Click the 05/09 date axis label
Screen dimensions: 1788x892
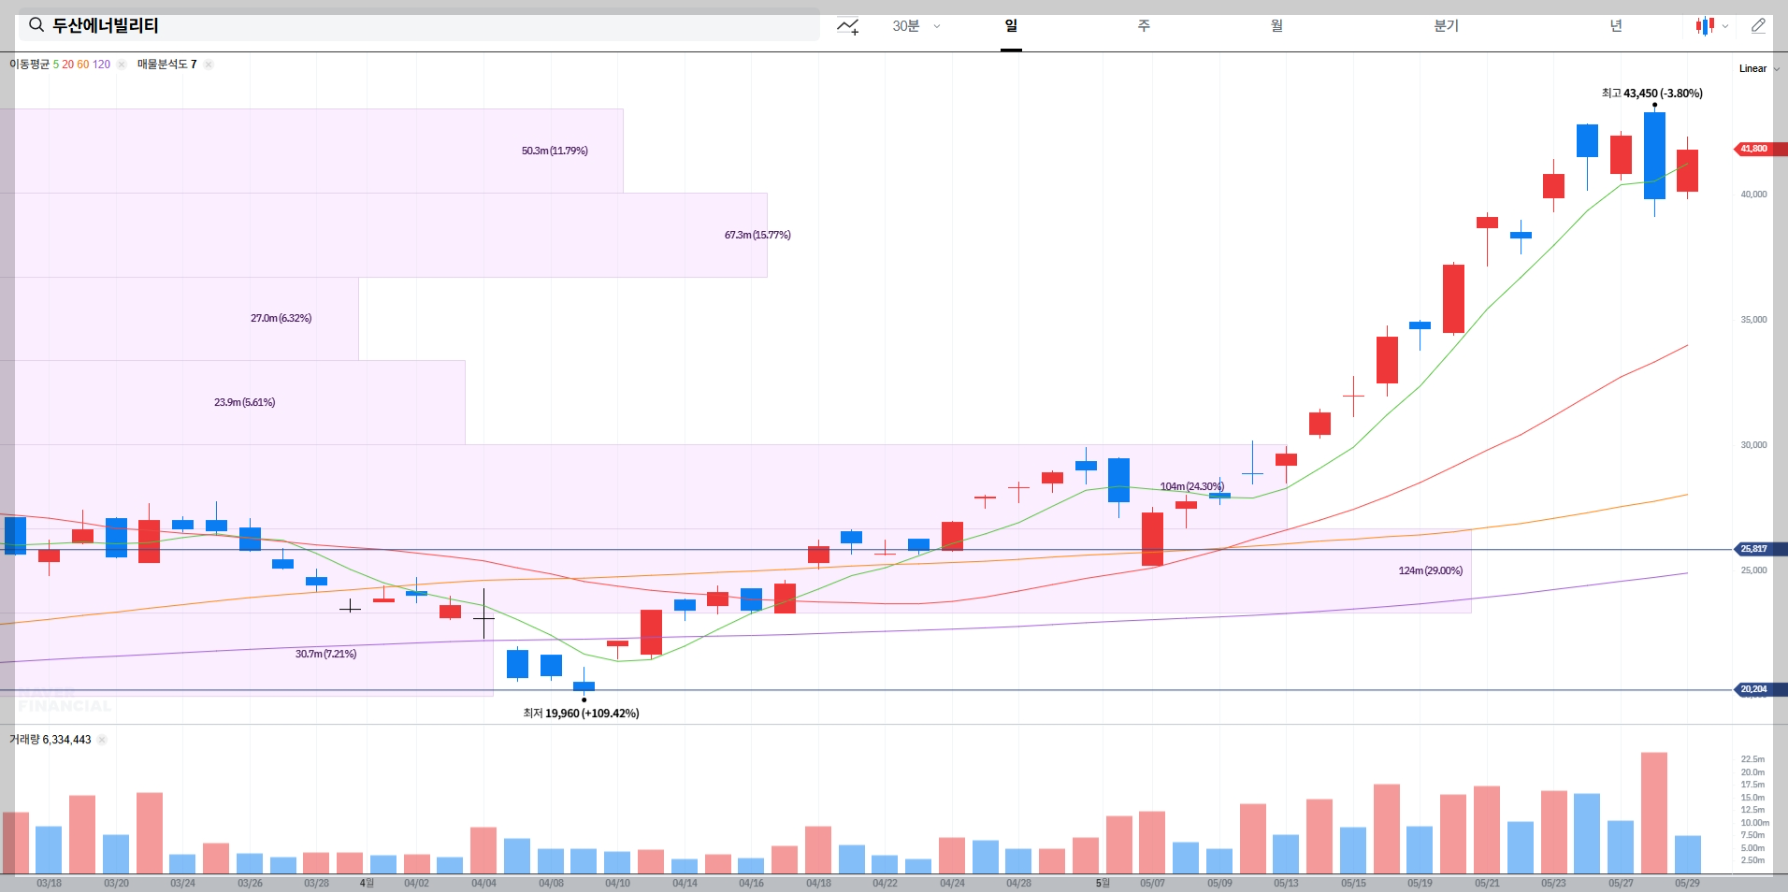[x=1219, y=883]
